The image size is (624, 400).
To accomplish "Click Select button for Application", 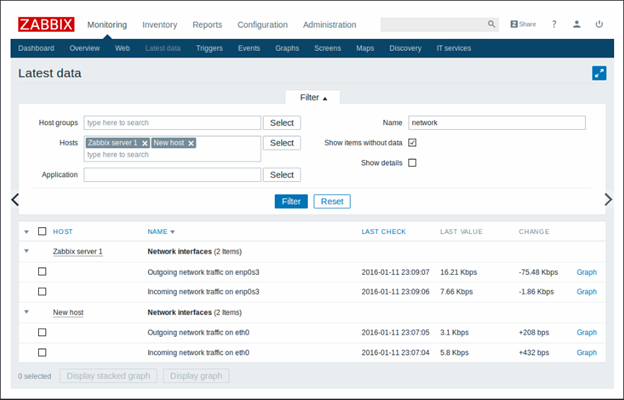I will click(x=282, y=175).
